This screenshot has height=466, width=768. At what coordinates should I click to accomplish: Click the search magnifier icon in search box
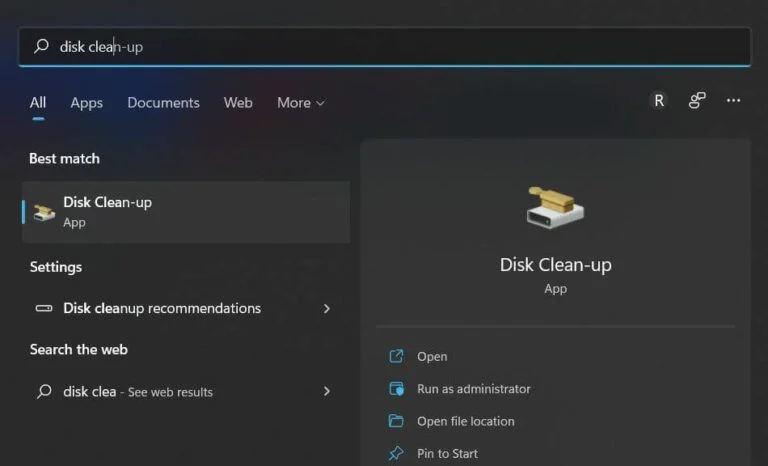pyautogui.click(x=42, y=46)
